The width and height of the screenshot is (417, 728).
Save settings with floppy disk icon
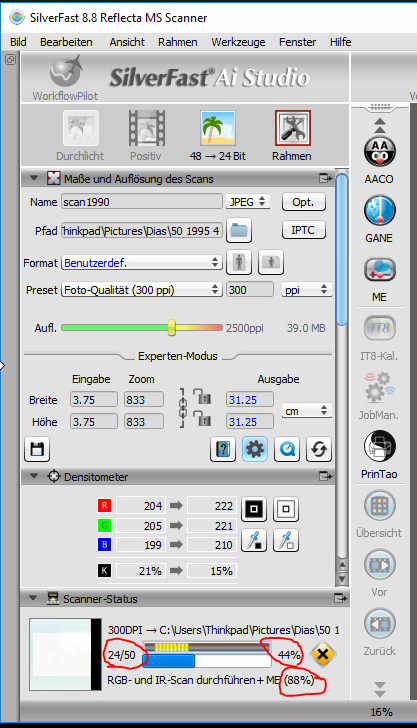click(37, 449)
